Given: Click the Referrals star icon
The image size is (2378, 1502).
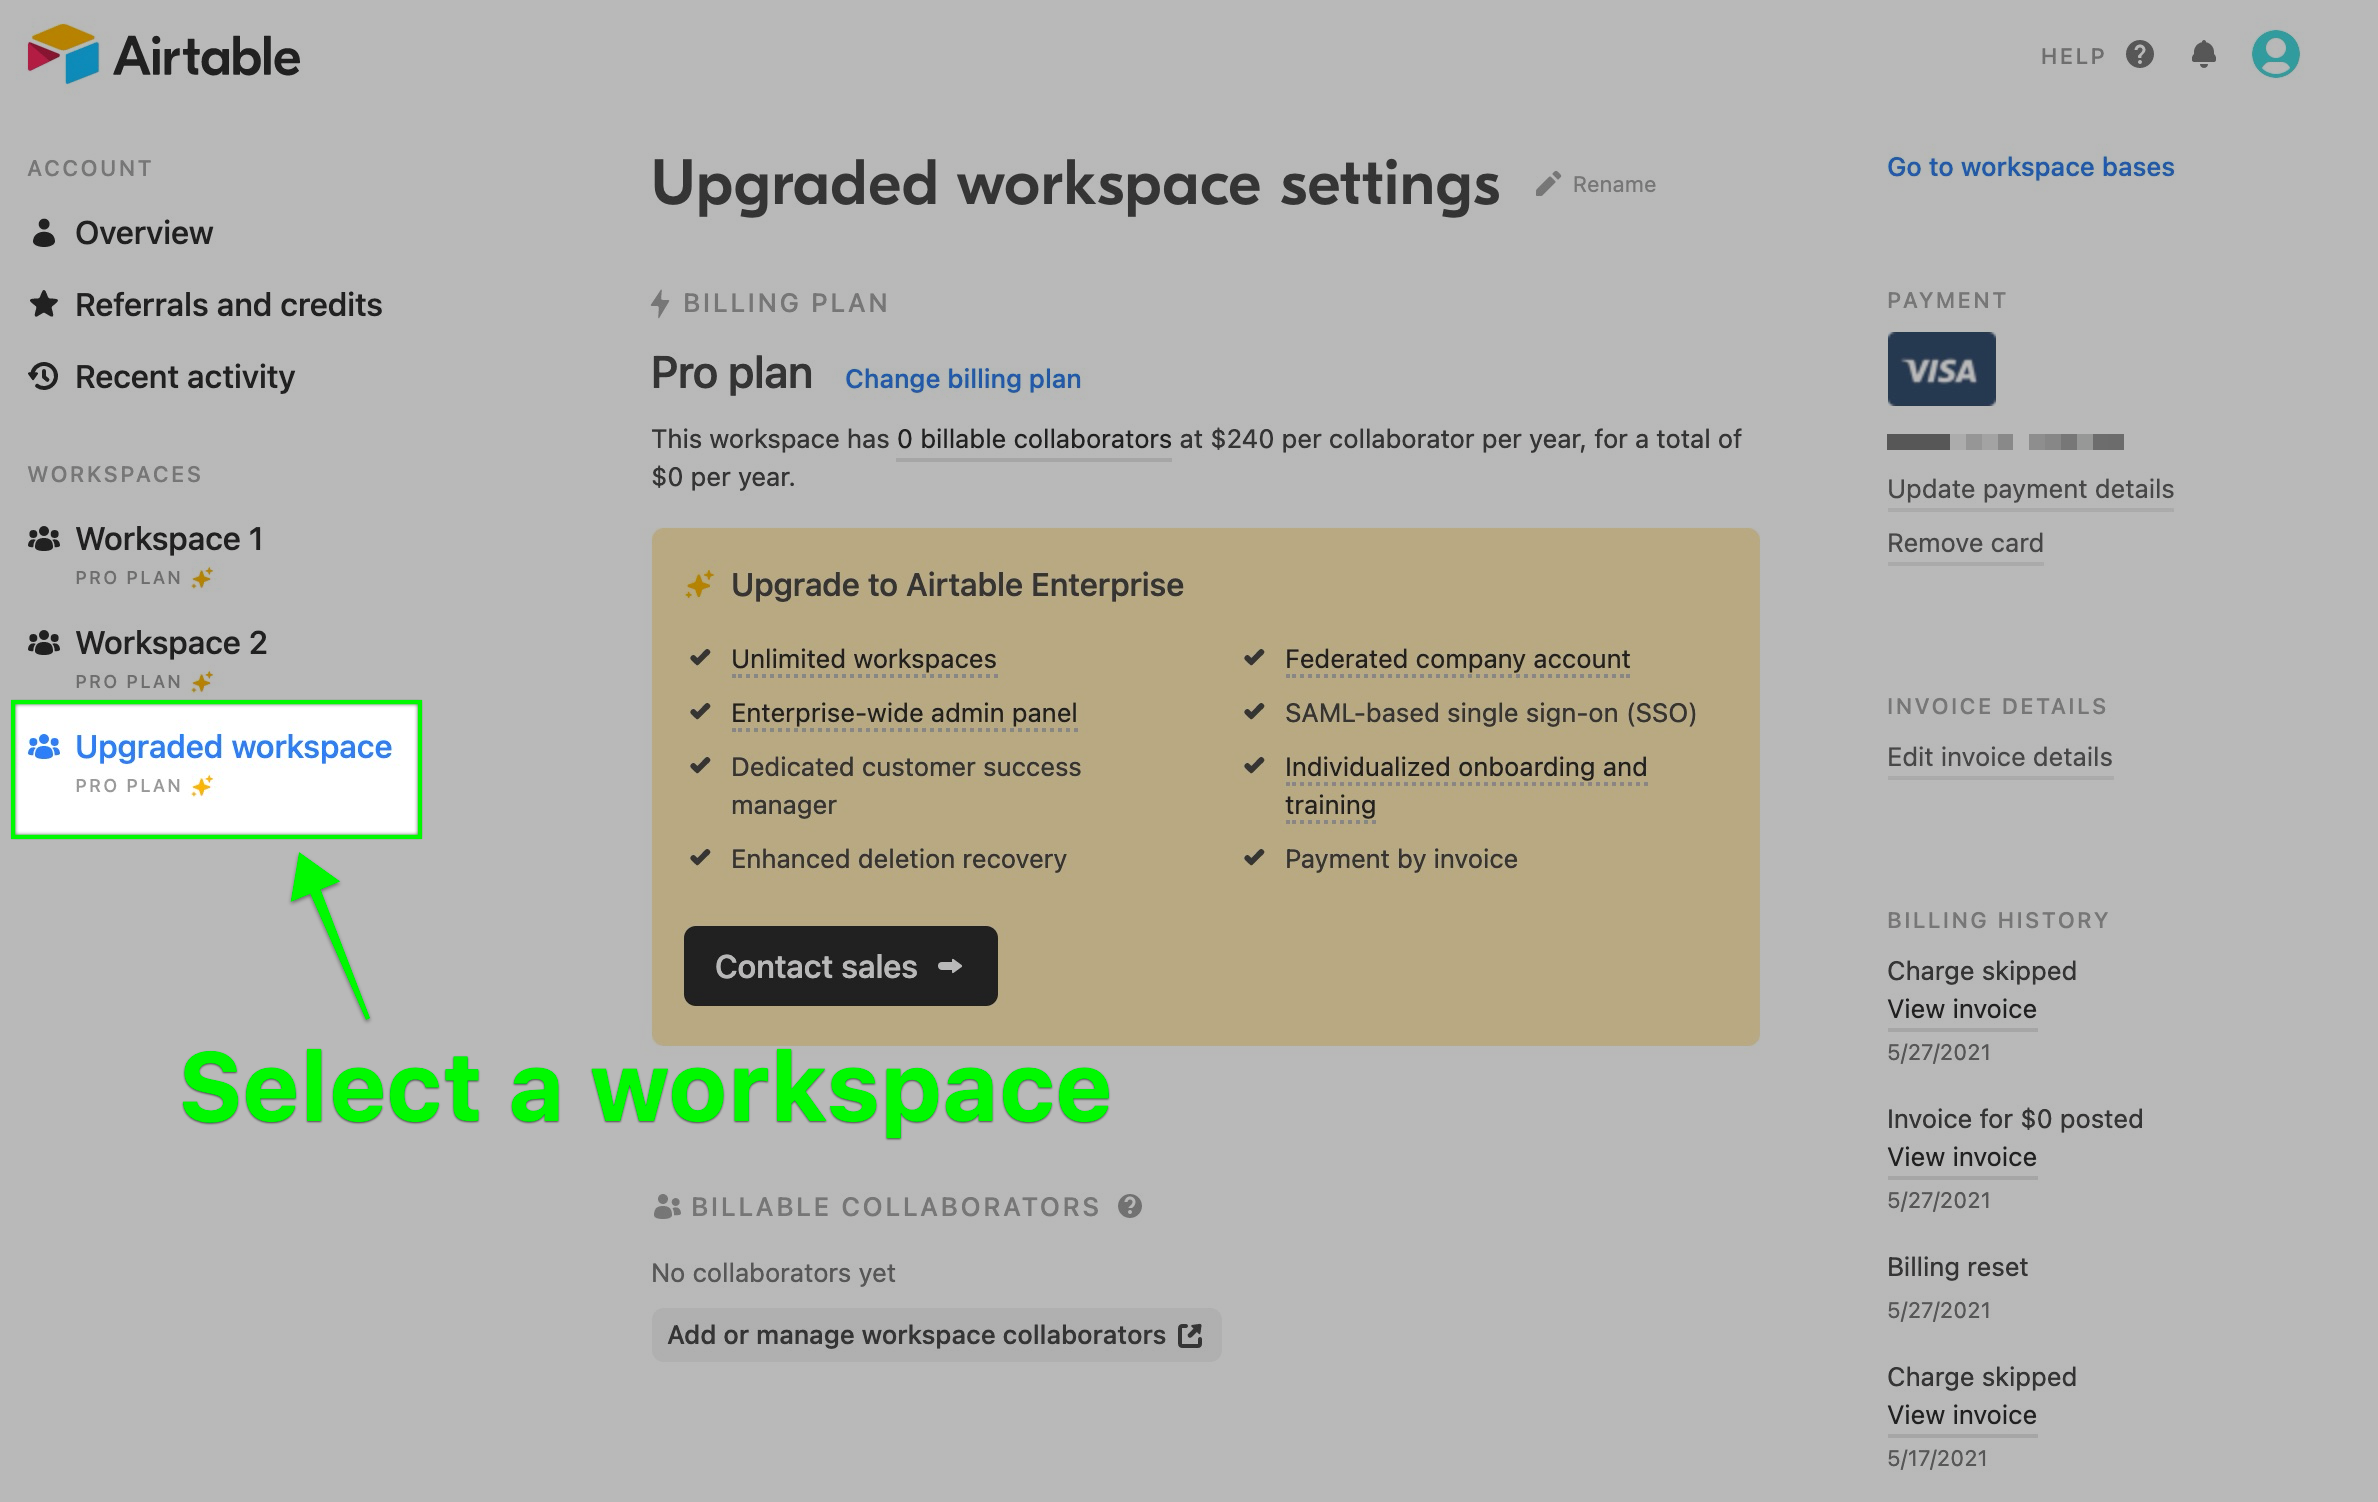Looking at the screenshot, I should click(x=43, y=304).
